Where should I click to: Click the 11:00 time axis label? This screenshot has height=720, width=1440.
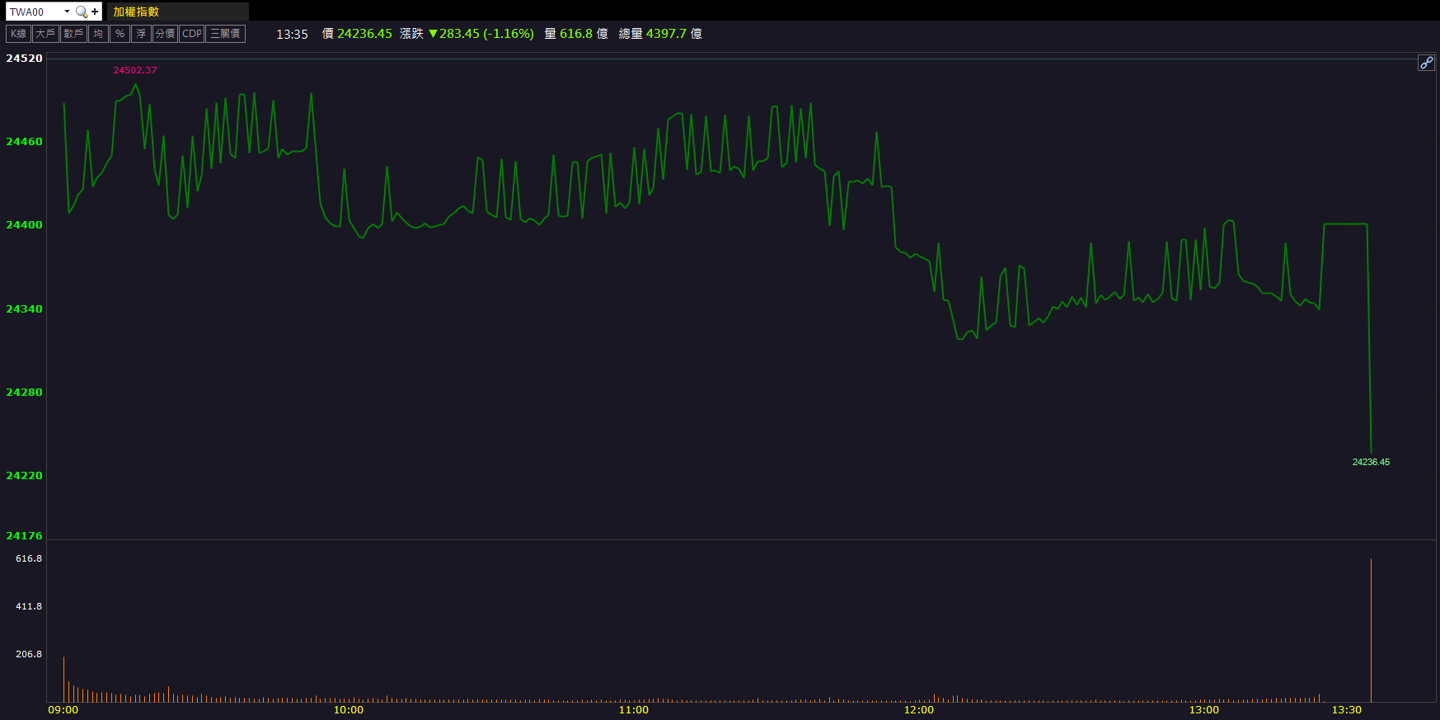[x=633, y=710]
